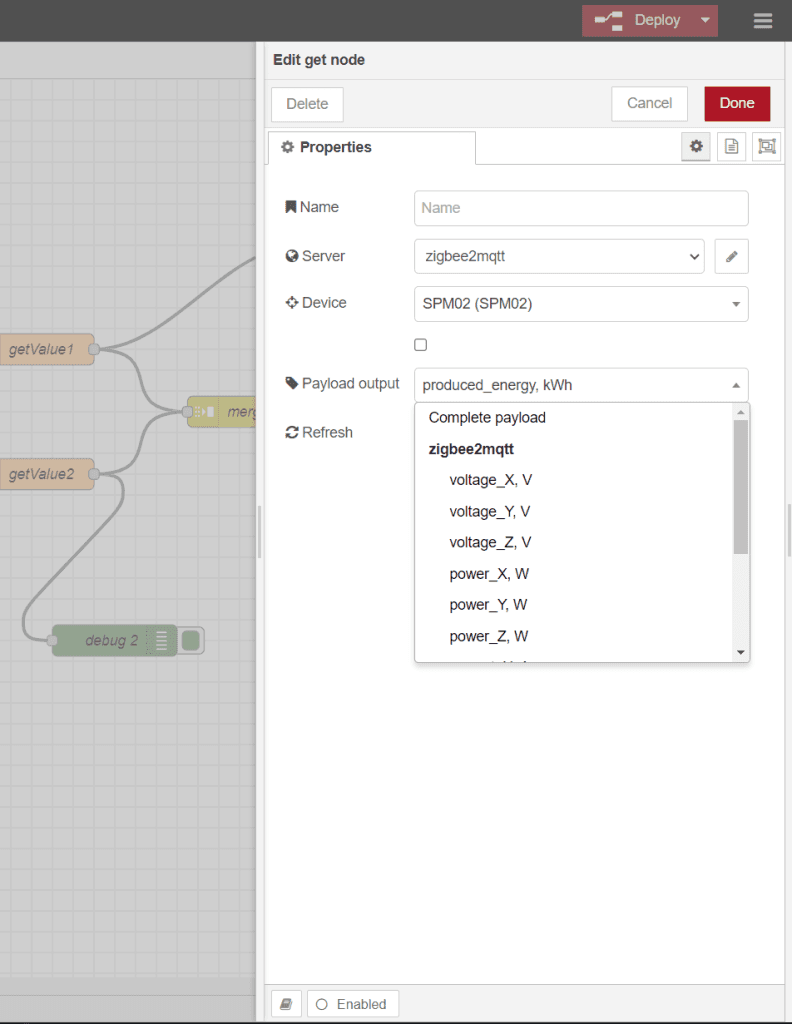Open the main hamburger menu
The height and width of the screenshot is (1024, 792).
[x=763, y=21]
